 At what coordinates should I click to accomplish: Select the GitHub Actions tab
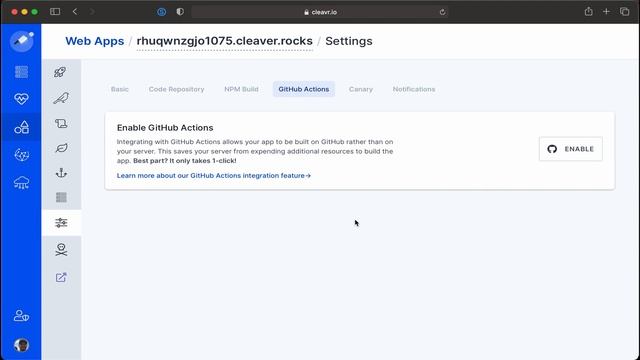[304, 89]
